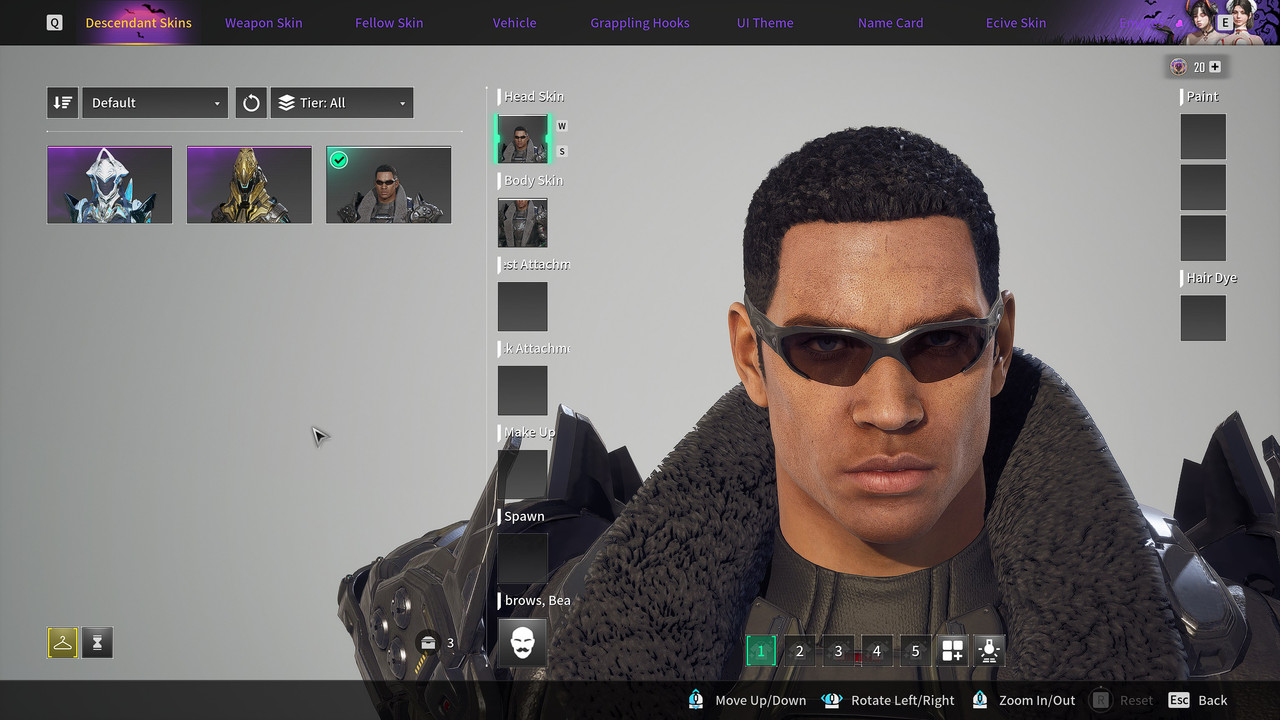This screenshot has height=720, width=1280.
Task: Select the sunglasses default skin thumbnail
Action: (388, 185)
